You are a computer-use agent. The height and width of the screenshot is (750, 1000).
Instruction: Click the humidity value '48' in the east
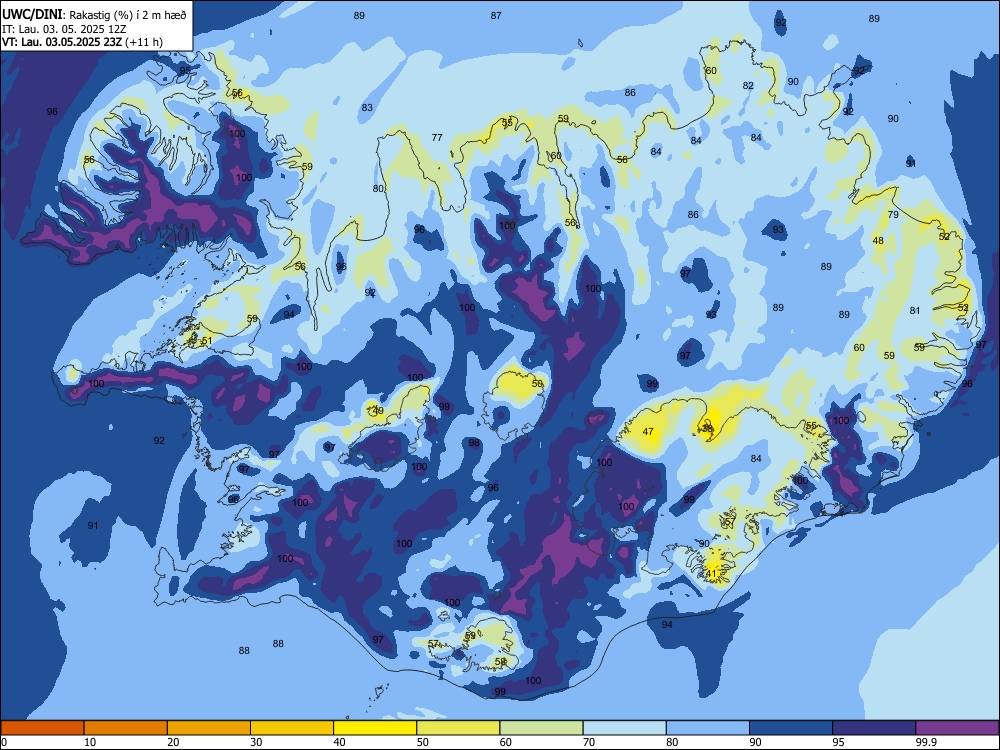pyautogui.click(x=878, y=240)
